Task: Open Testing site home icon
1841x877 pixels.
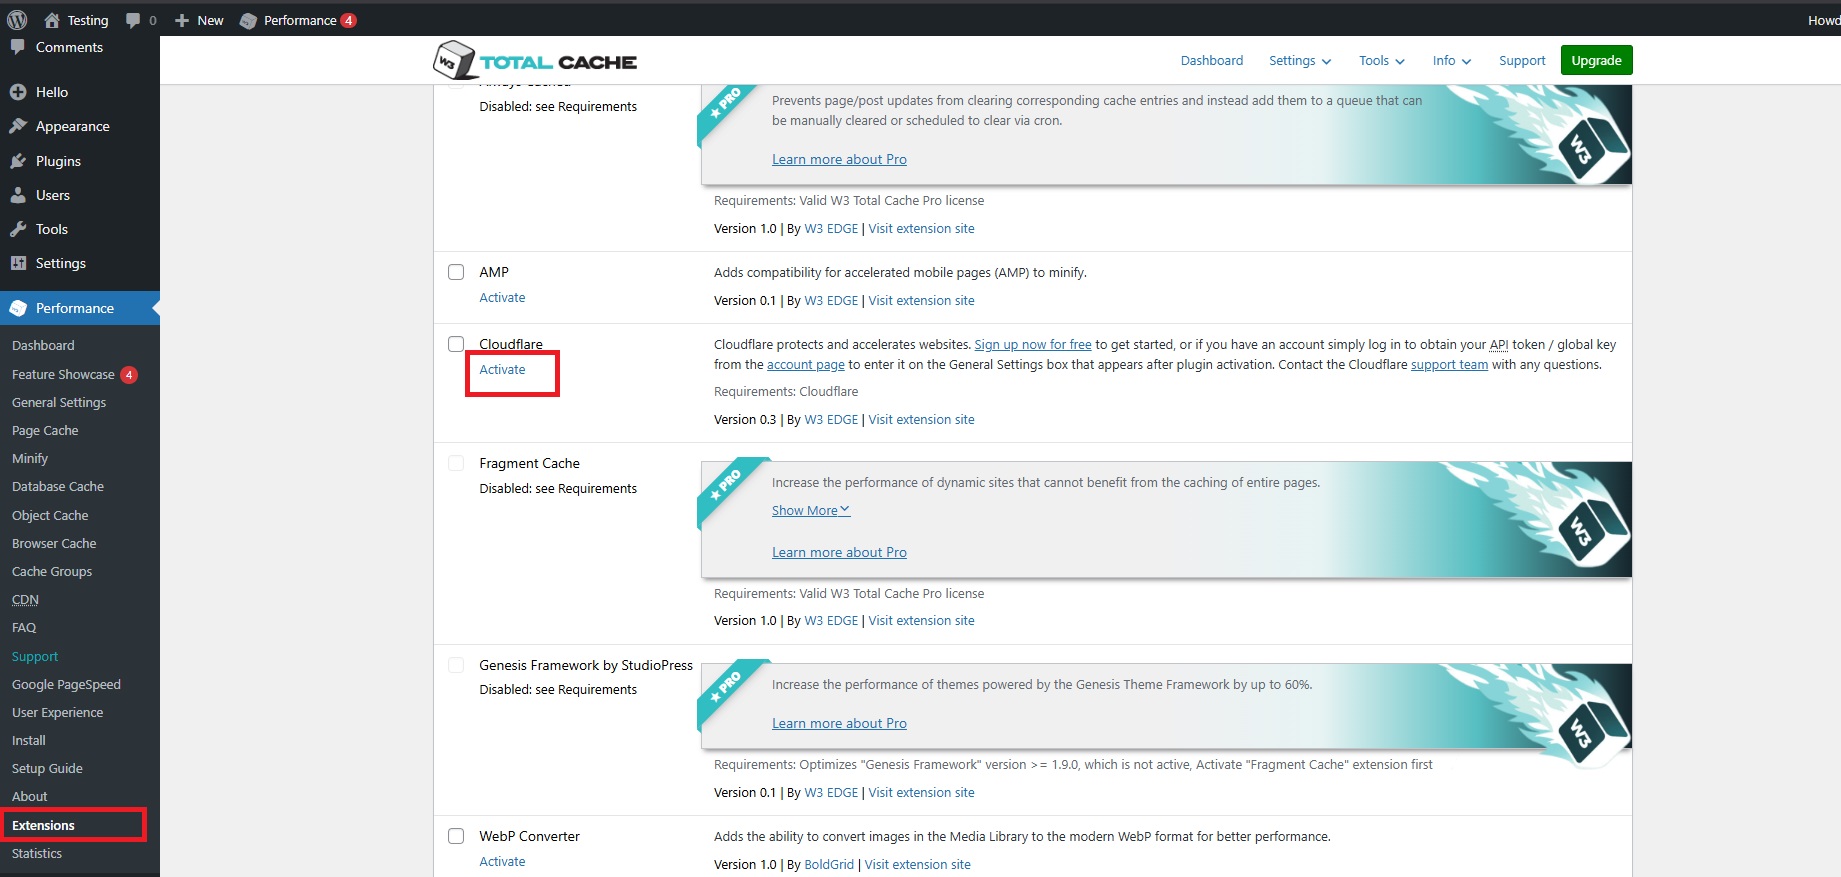Action: pos(52,20)
